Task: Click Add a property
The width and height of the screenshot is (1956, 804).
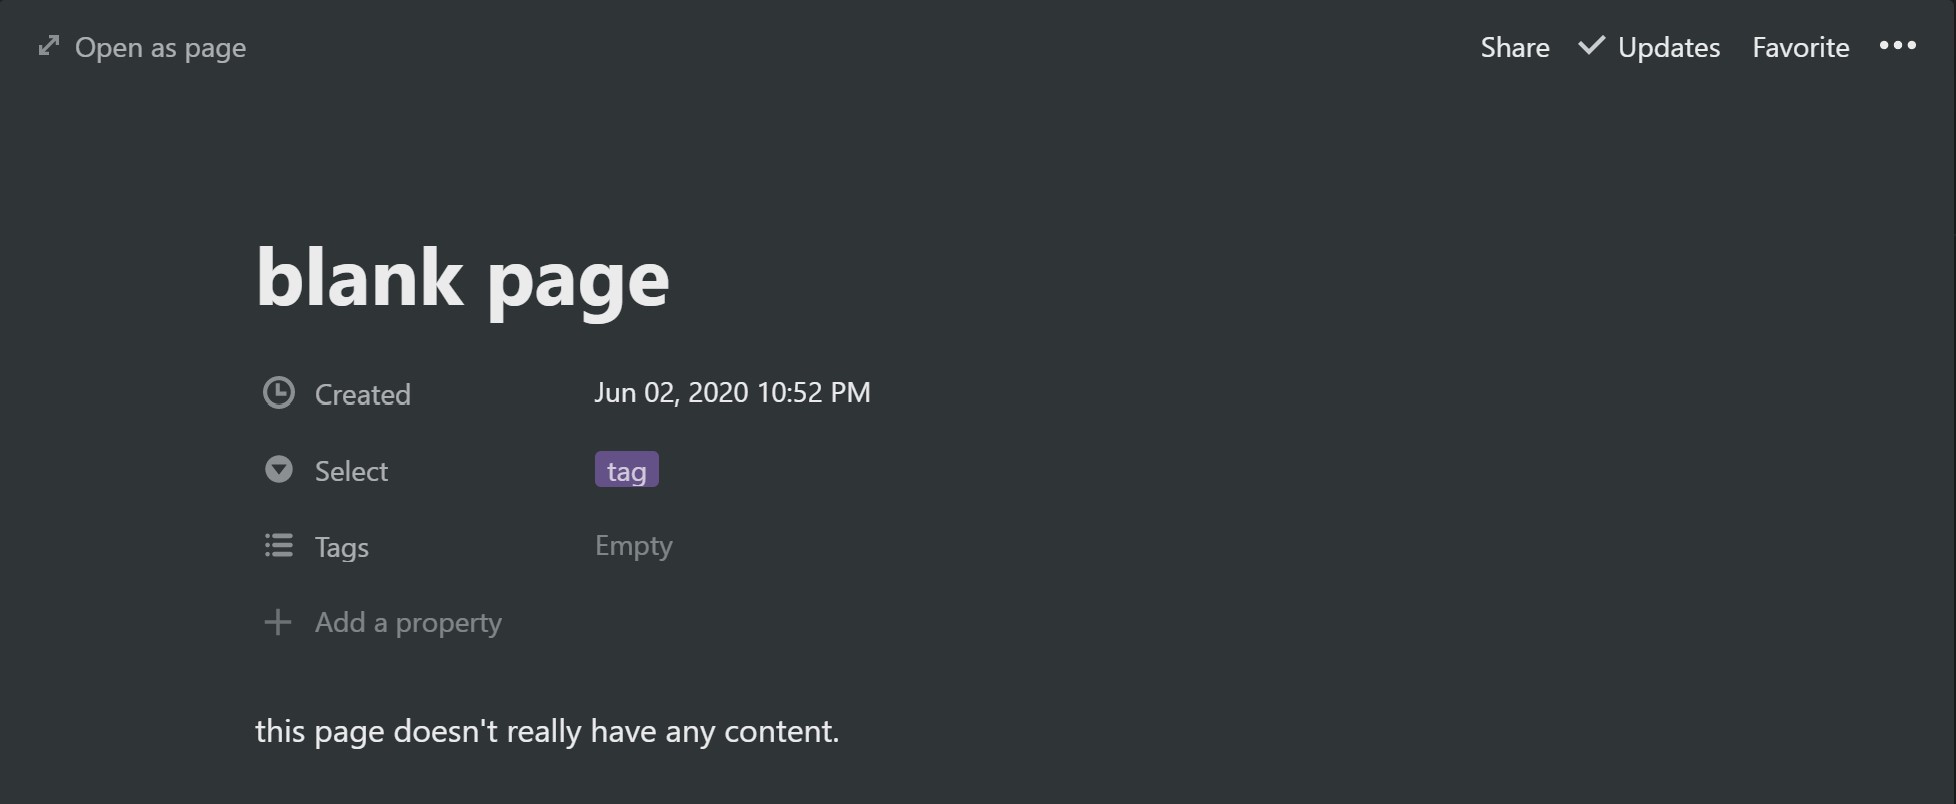Action: tap(408, 623)
